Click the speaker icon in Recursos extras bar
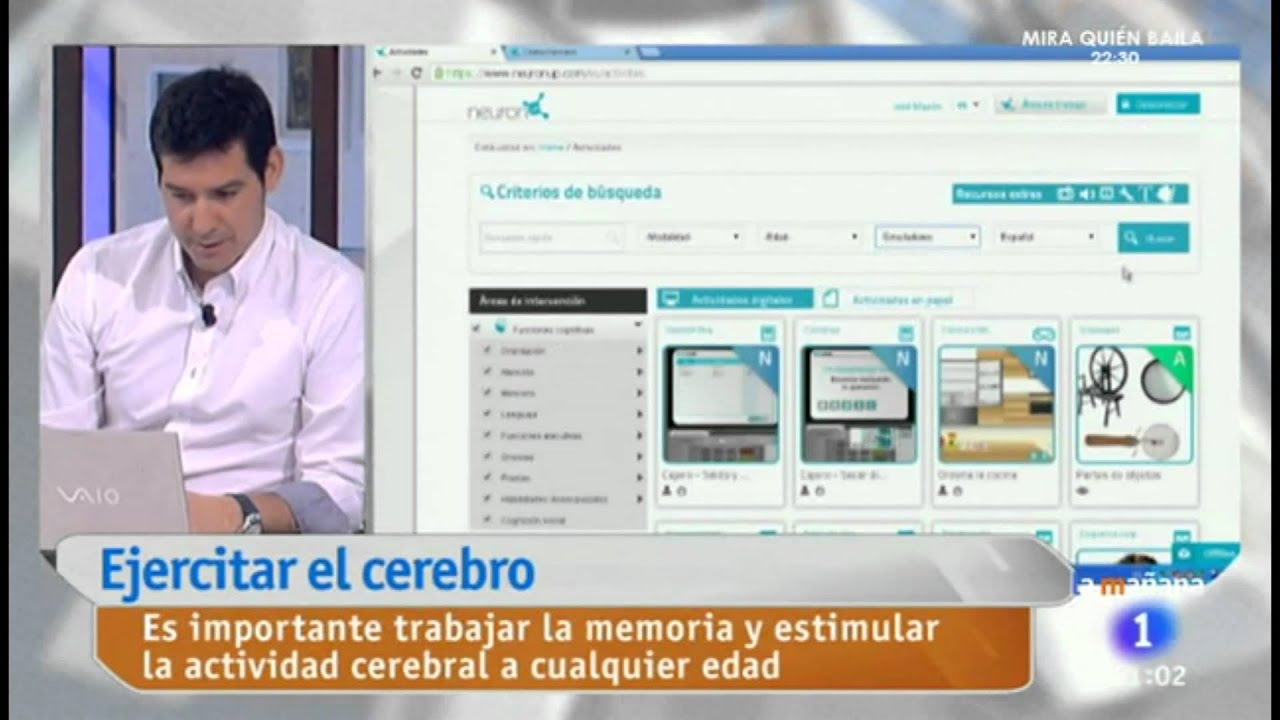Screen dimensions: 1280x720 coord(1087,194)
